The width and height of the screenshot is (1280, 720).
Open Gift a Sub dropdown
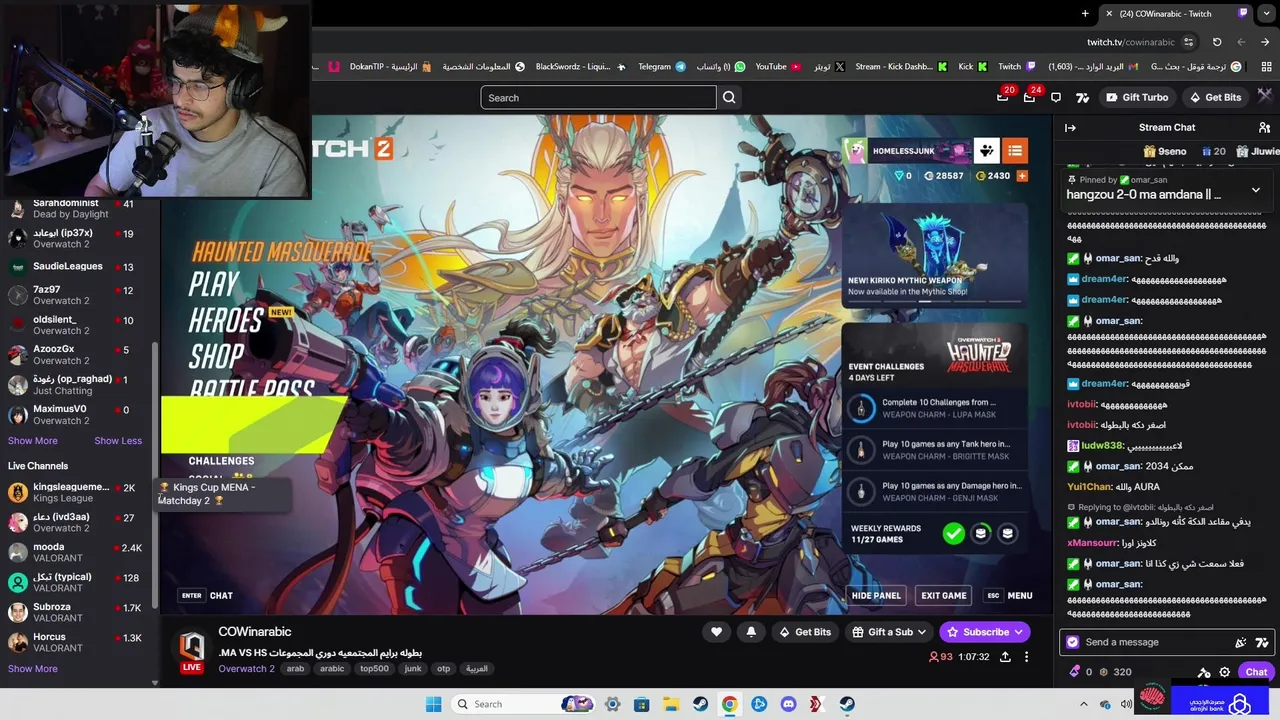(888, 632)
